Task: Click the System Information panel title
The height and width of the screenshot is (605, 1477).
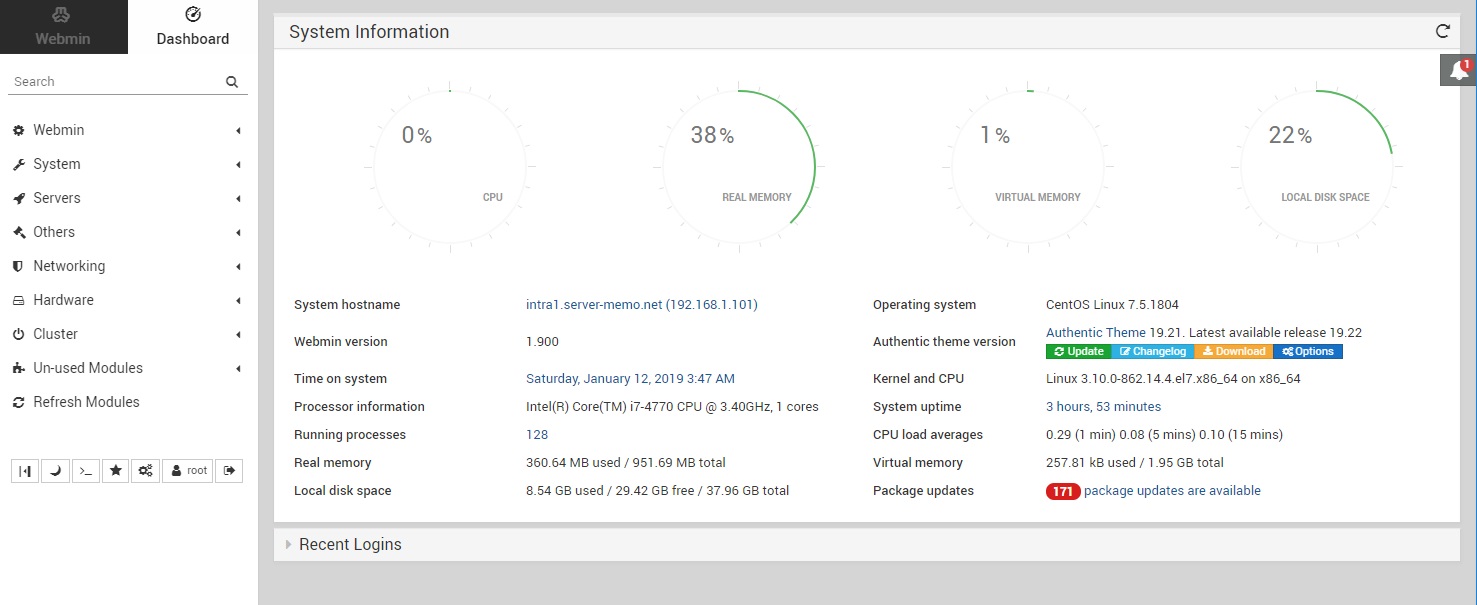Action: 369,32
